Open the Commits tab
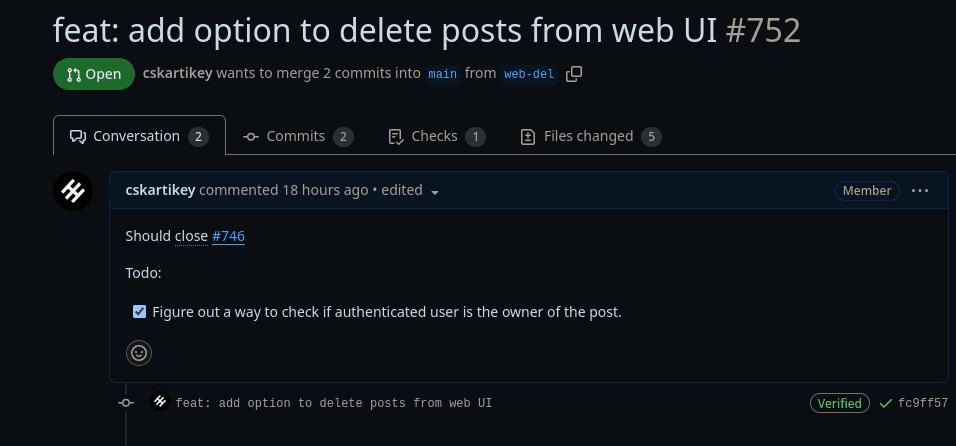The width and height of the screenshot is (956, 446). [298, 136]
